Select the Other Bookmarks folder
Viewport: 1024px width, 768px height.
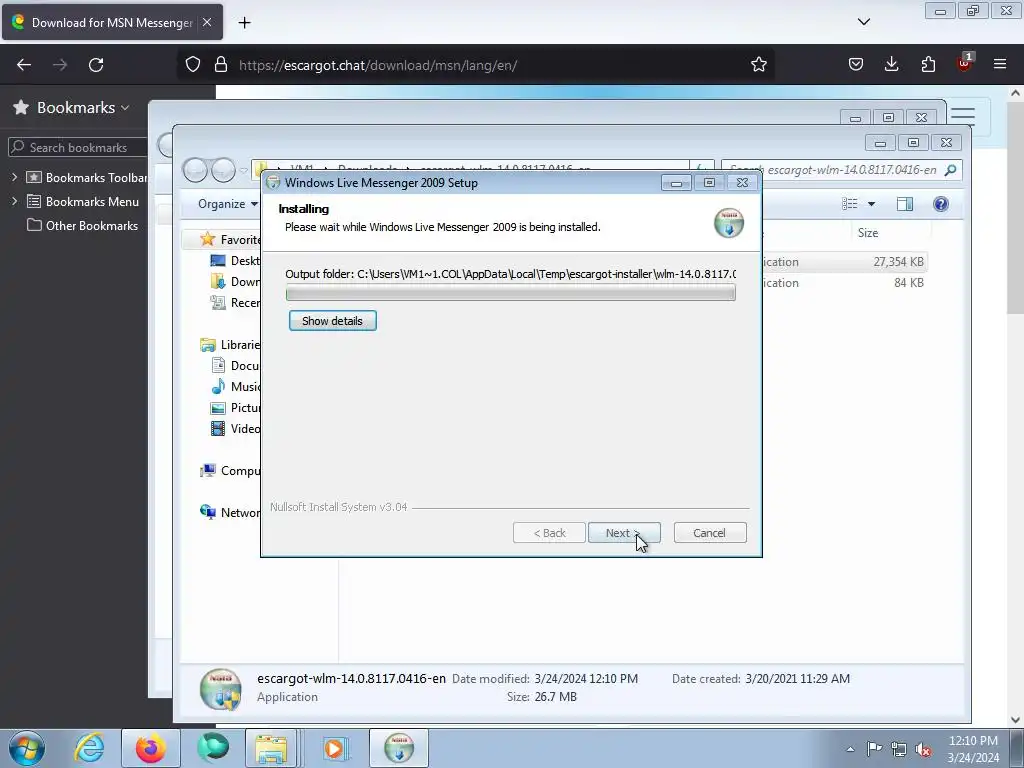click(x=82, y=225)
